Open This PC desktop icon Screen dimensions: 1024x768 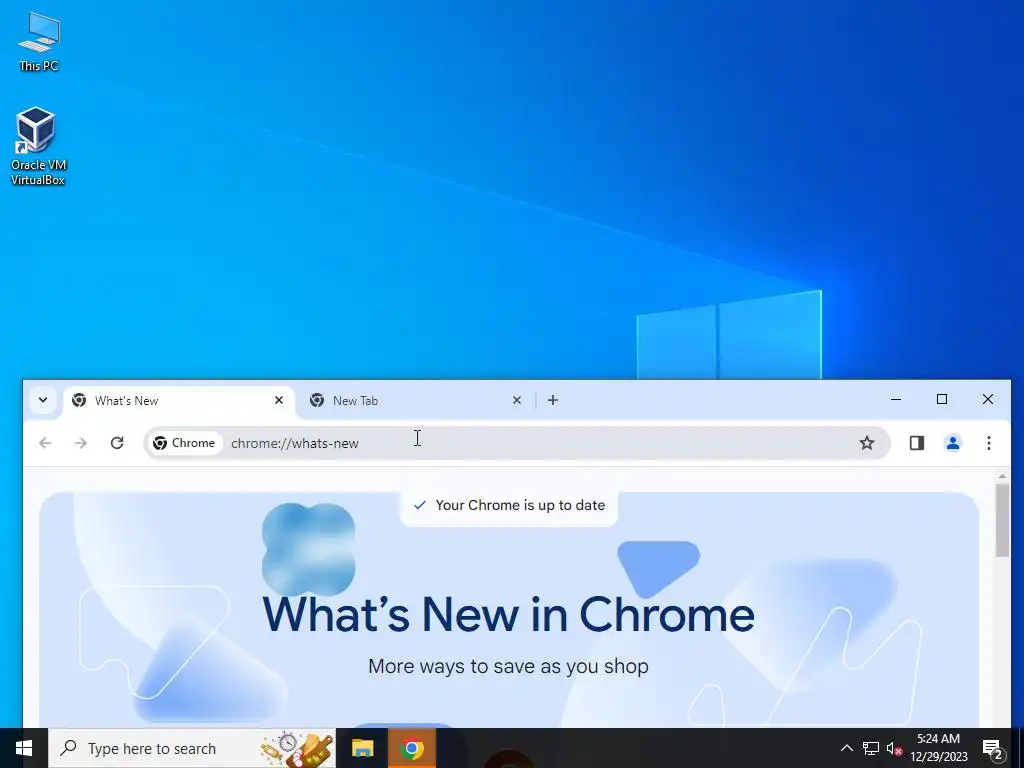tap(39, 42)
